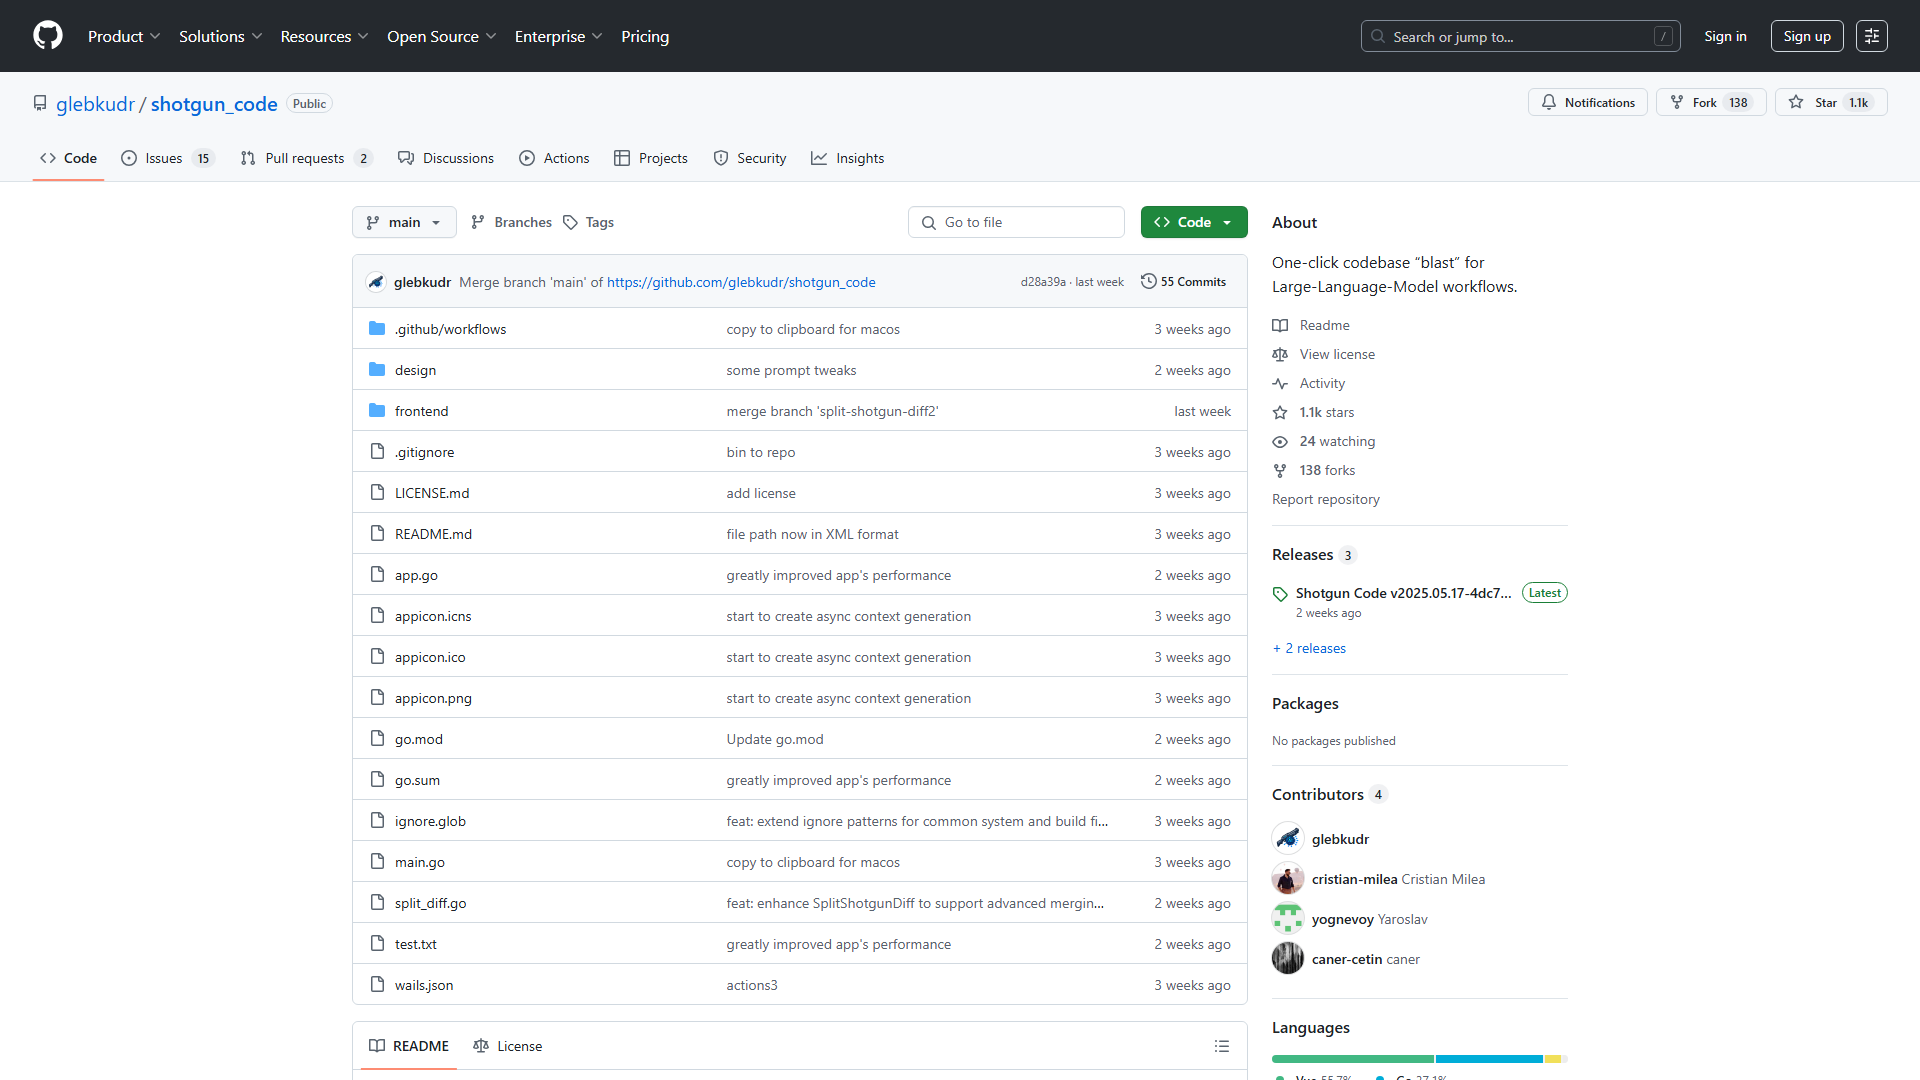Open the glebkudr owner profile link

point(95,104)
